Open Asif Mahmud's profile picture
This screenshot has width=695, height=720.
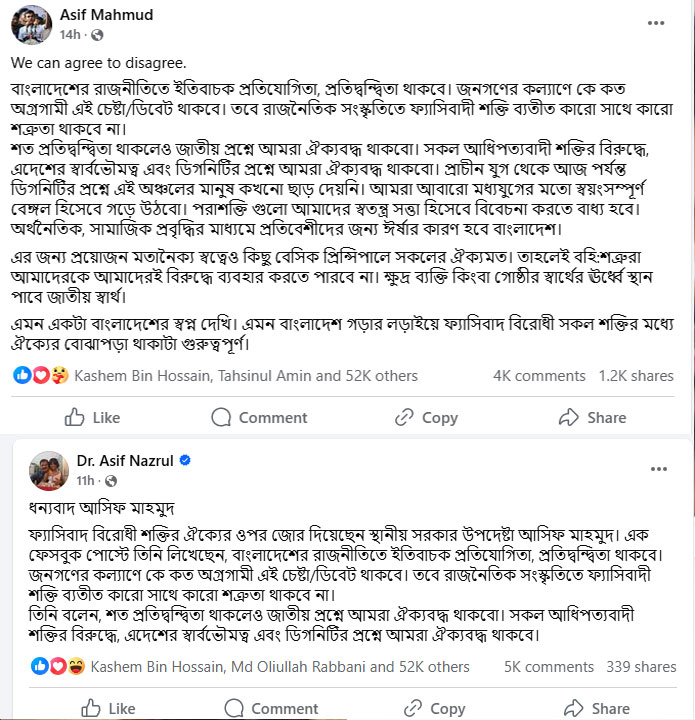(x=31, y=23)
